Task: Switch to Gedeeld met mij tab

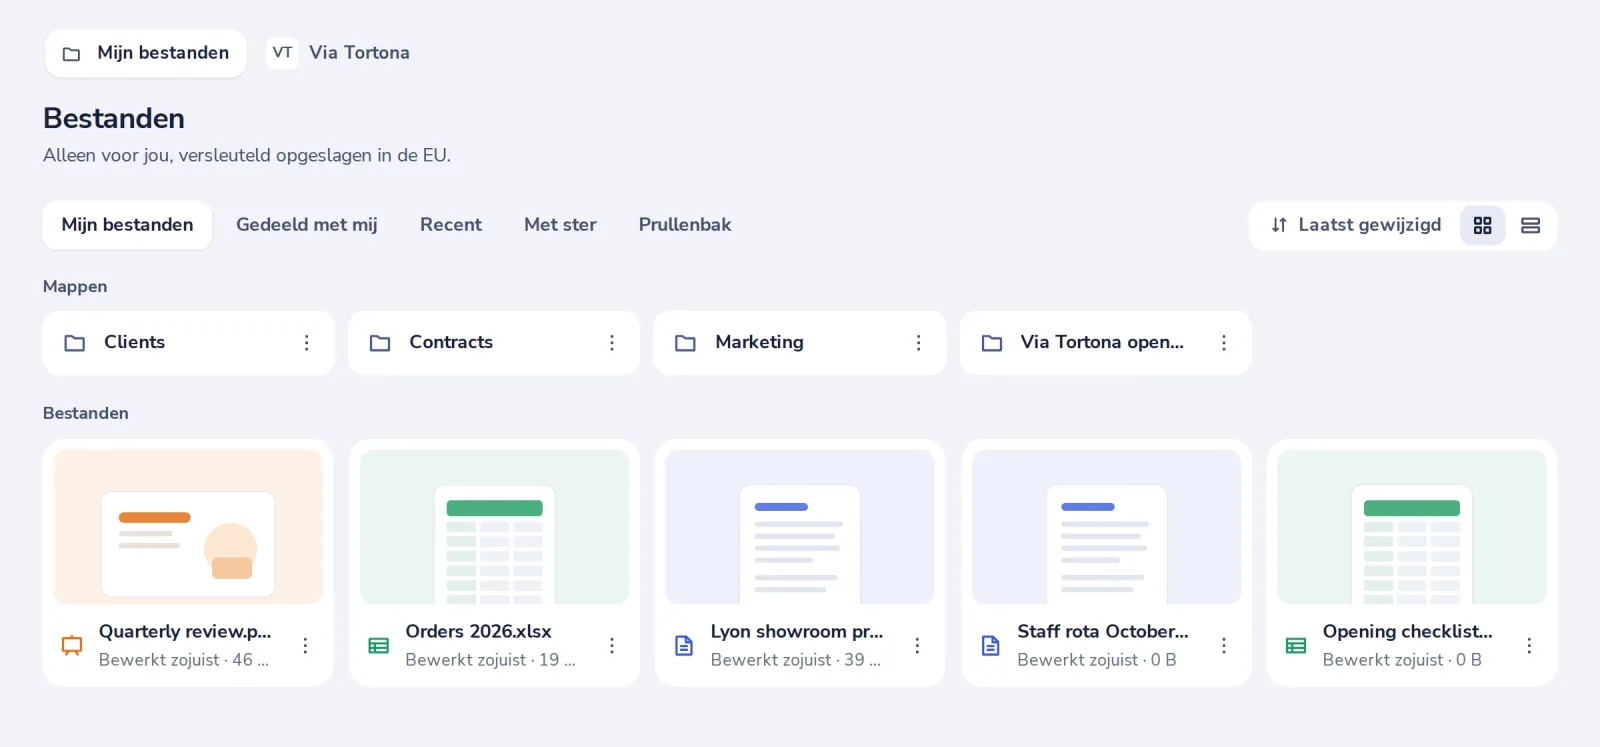Action: click(307, 225)
